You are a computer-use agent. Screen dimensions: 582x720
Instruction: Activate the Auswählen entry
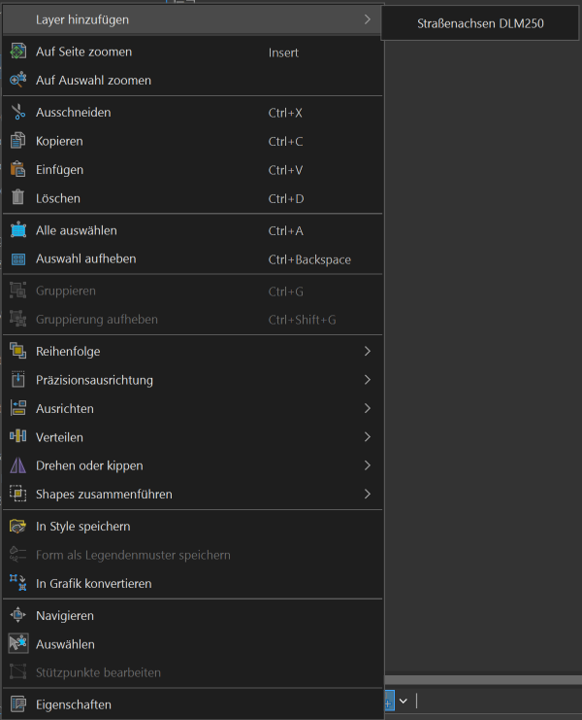[x=193, y=644]
